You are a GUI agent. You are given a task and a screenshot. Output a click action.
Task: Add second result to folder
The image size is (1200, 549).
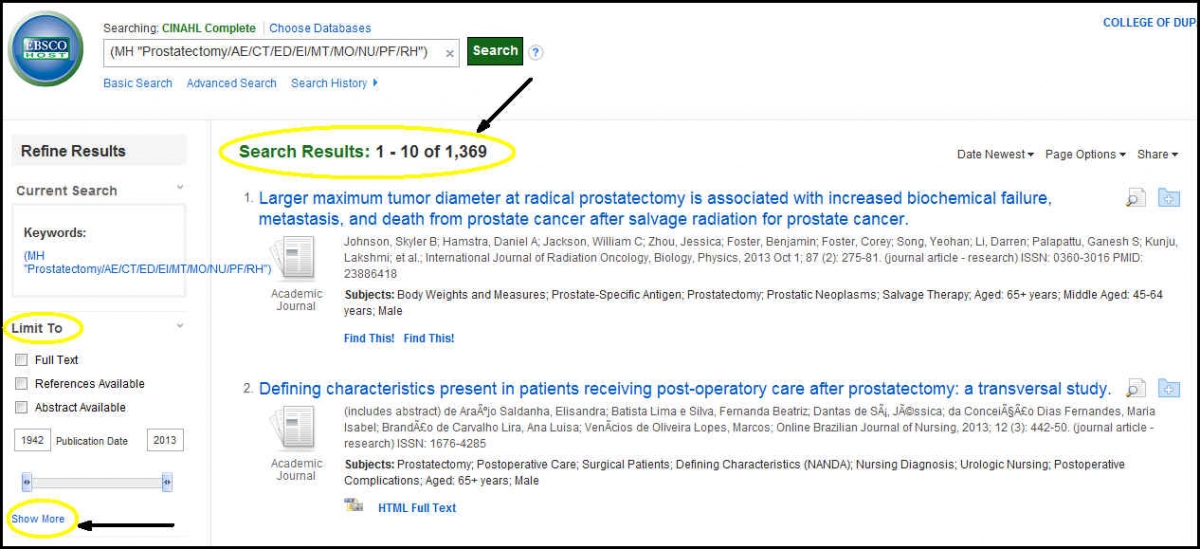(1169, 389)
